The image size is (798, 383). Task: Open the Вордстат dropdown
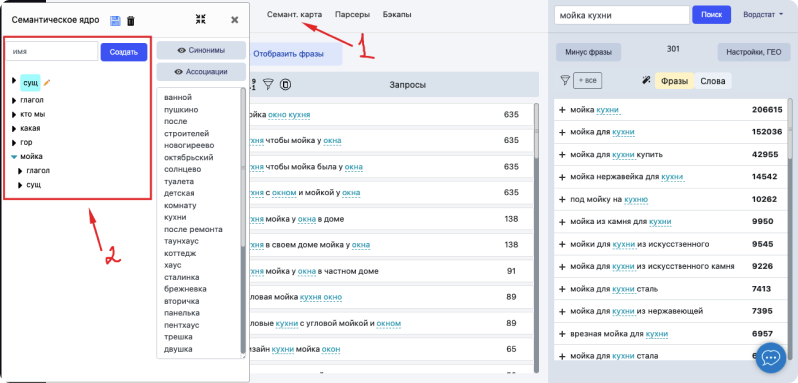click(x=763, y=15)
